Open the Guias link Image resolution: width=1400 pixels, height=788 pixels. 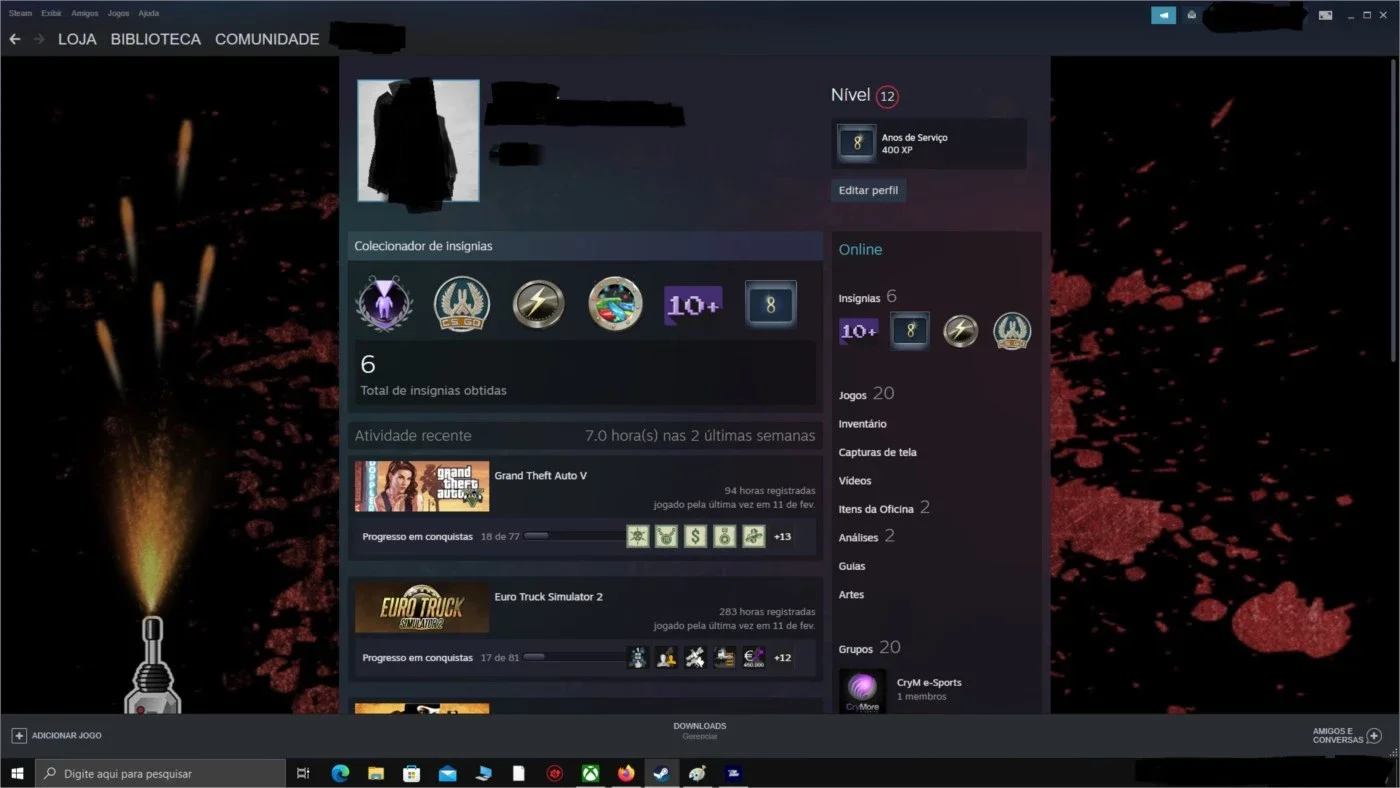(x=852, y=566)
